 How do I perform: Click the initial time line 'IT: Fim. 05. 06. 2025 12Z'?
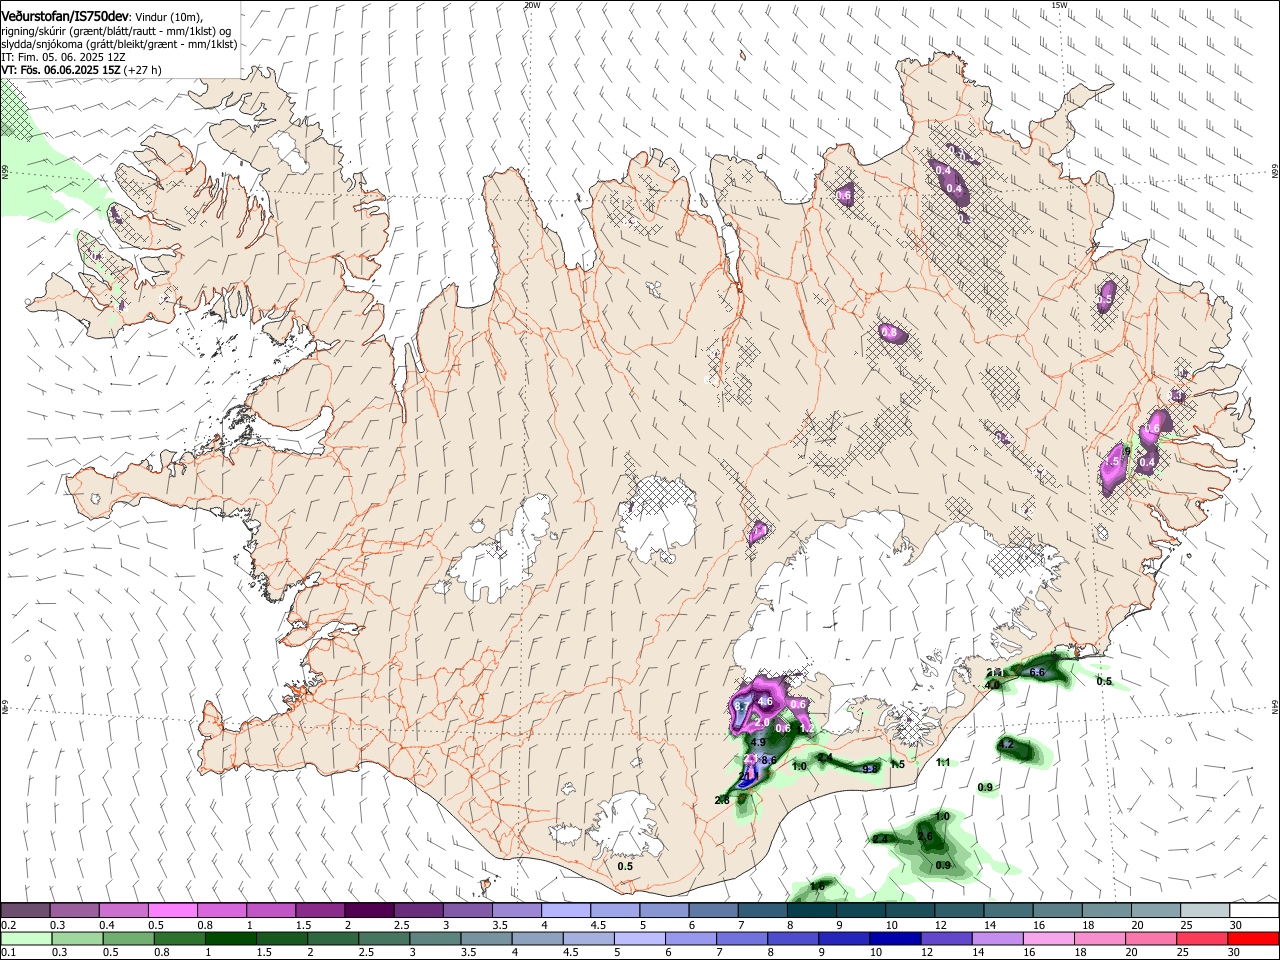[63, 57]
